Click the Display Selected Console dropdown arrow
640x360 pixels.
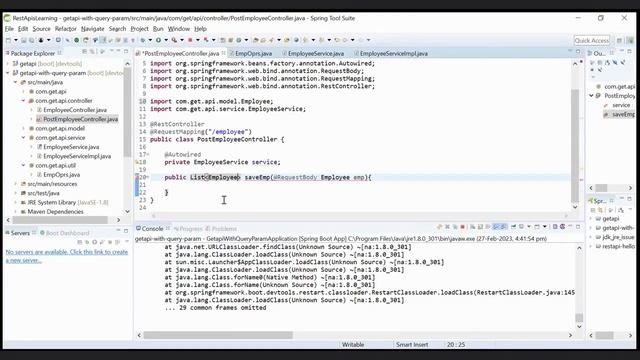[x=529, y=227]
